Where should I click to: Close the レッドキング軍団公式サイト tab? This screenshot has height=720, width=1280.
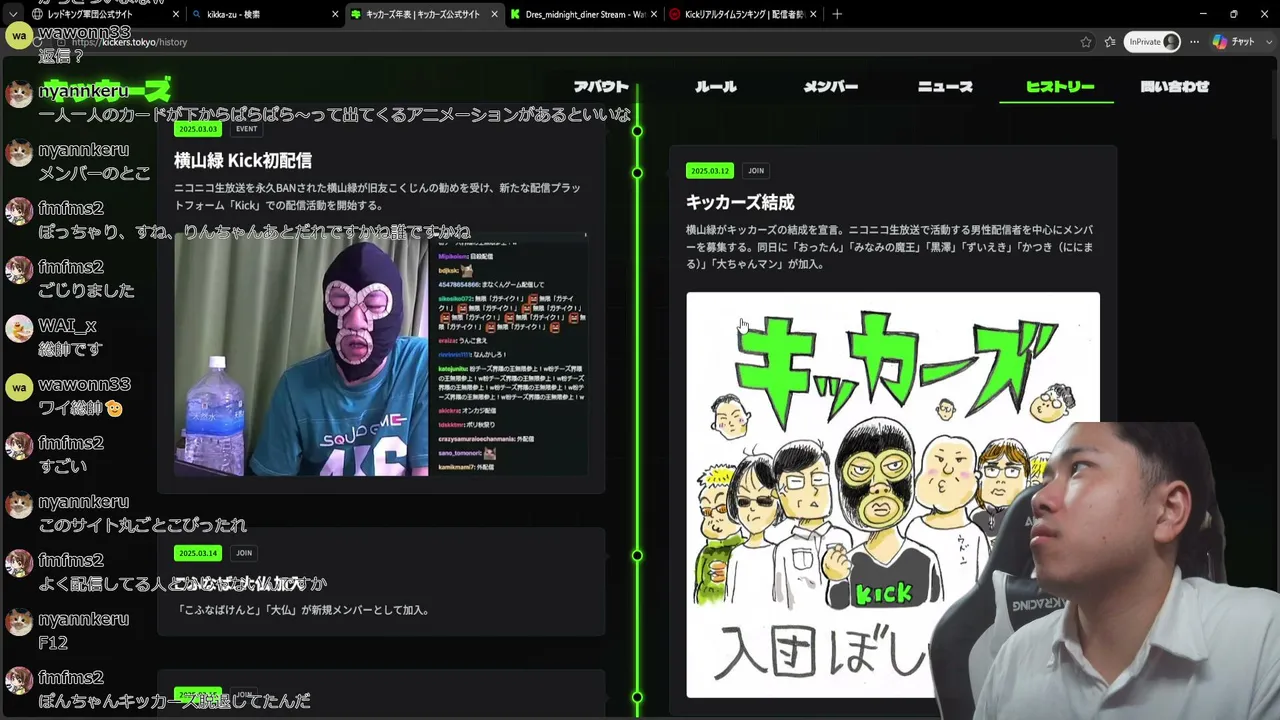[176, 14]
